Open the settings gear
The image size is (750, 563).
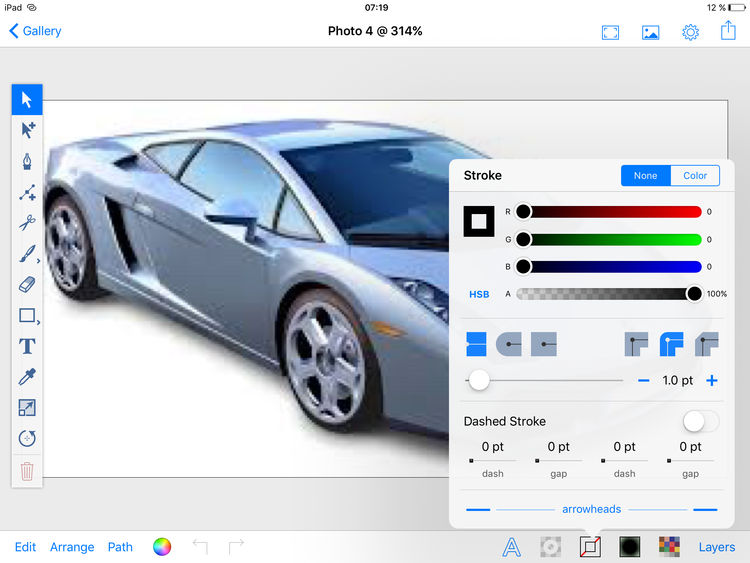[x=690, y=32]
